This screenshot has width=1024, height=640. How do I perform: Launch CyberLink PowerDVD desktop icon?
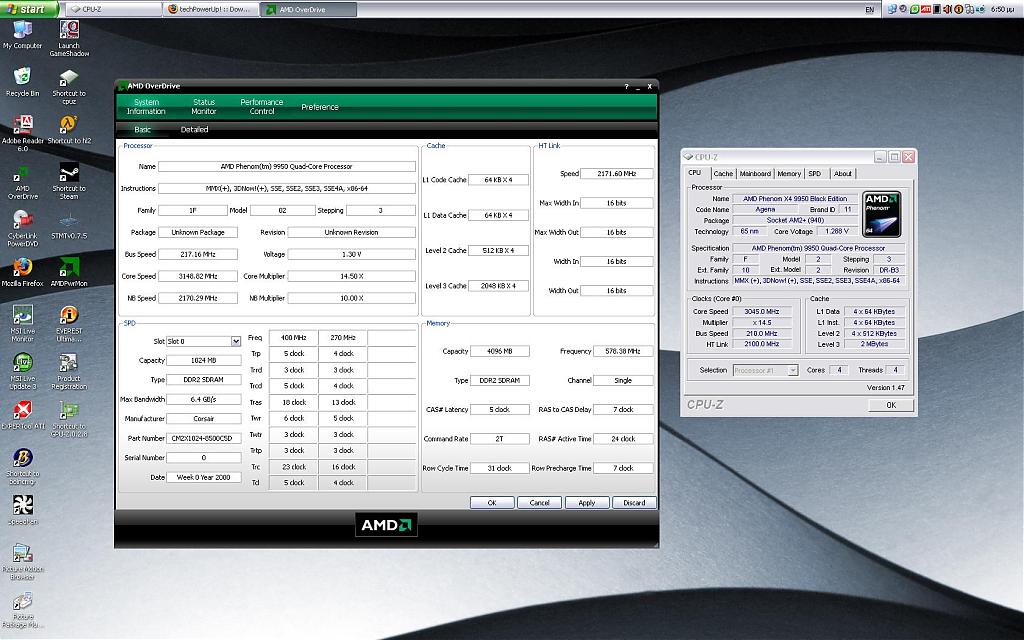(x=22, y=229)
